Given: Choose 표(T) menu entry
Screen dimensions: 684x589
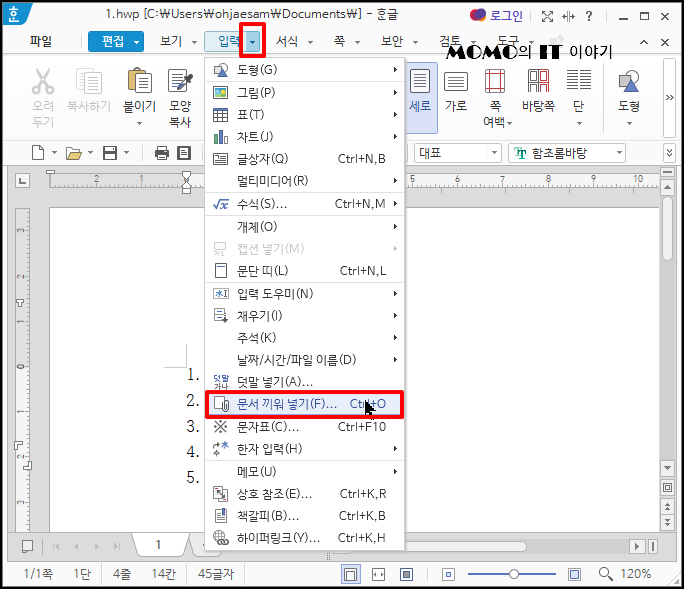Looking at the screenshot, I should [304, 115].
